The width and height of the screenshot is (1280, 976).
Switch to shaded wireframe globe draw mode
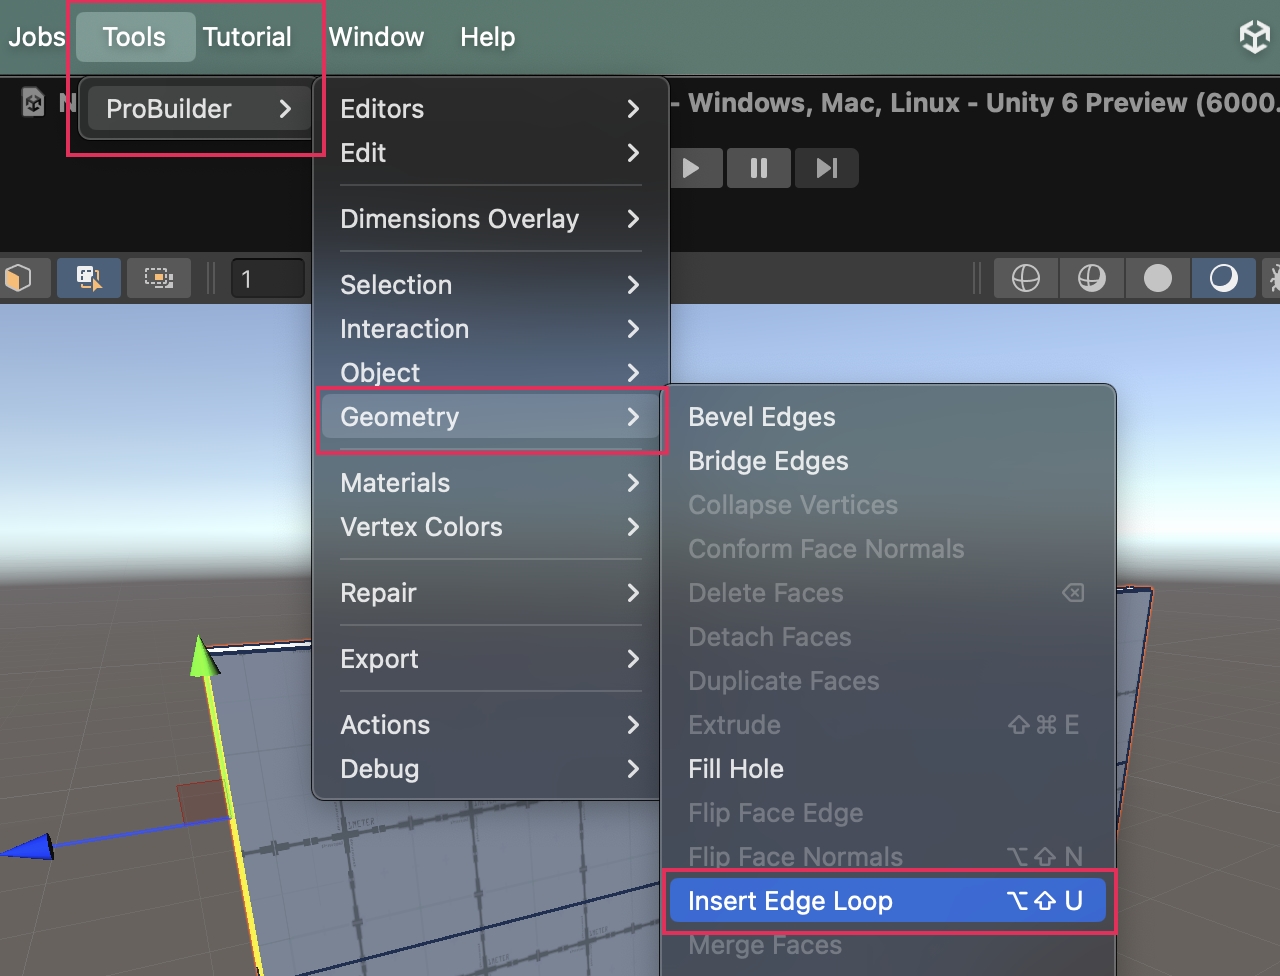(1092, 278)
